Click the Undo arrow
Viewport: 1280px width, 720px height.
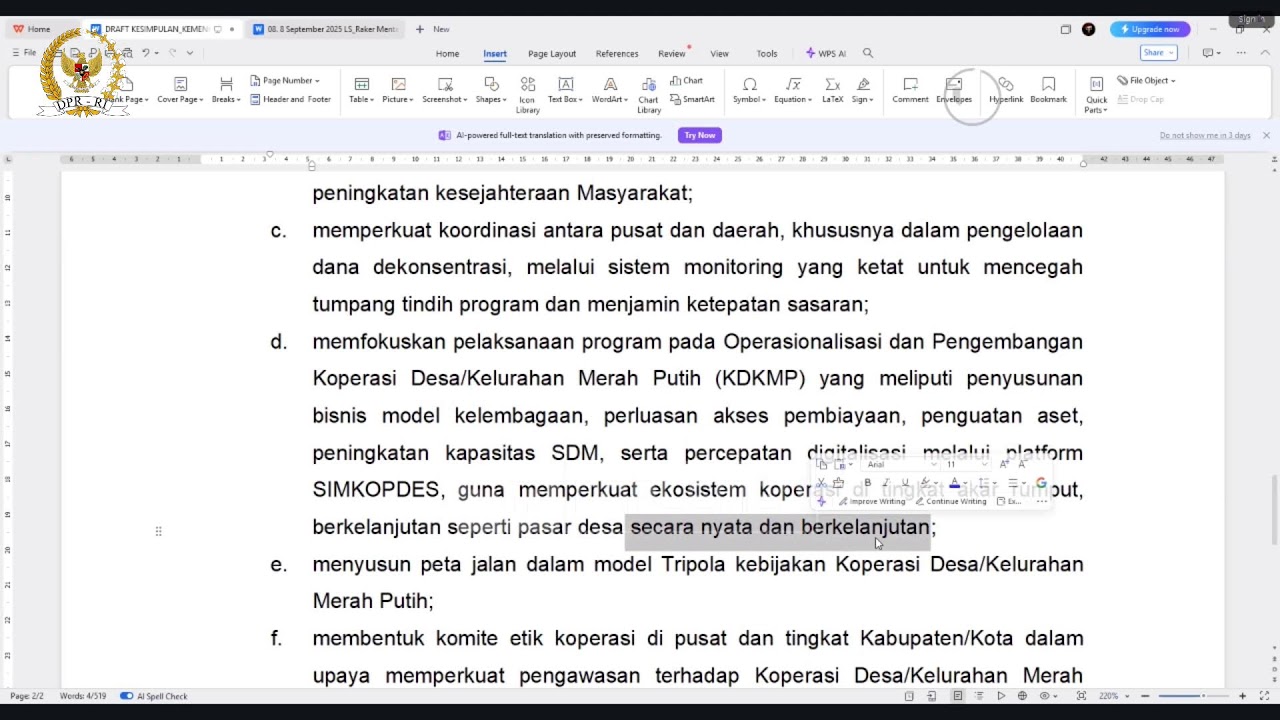[146, 53]
